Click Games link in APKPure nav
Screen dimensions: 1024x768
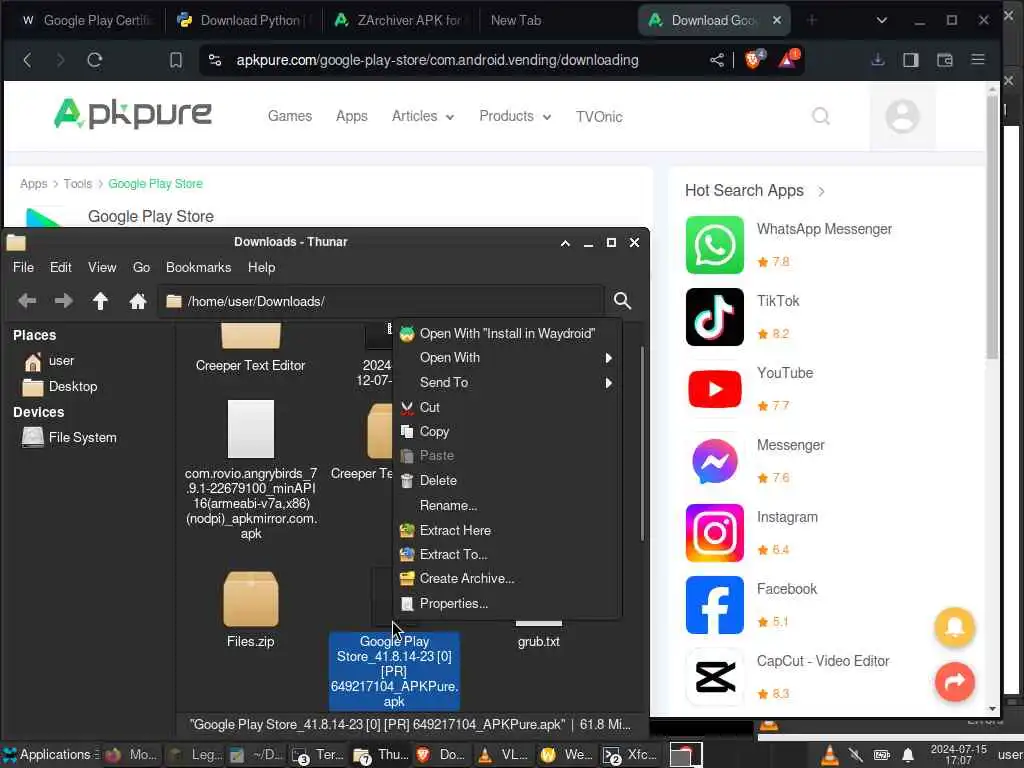[x=290, y=116]
